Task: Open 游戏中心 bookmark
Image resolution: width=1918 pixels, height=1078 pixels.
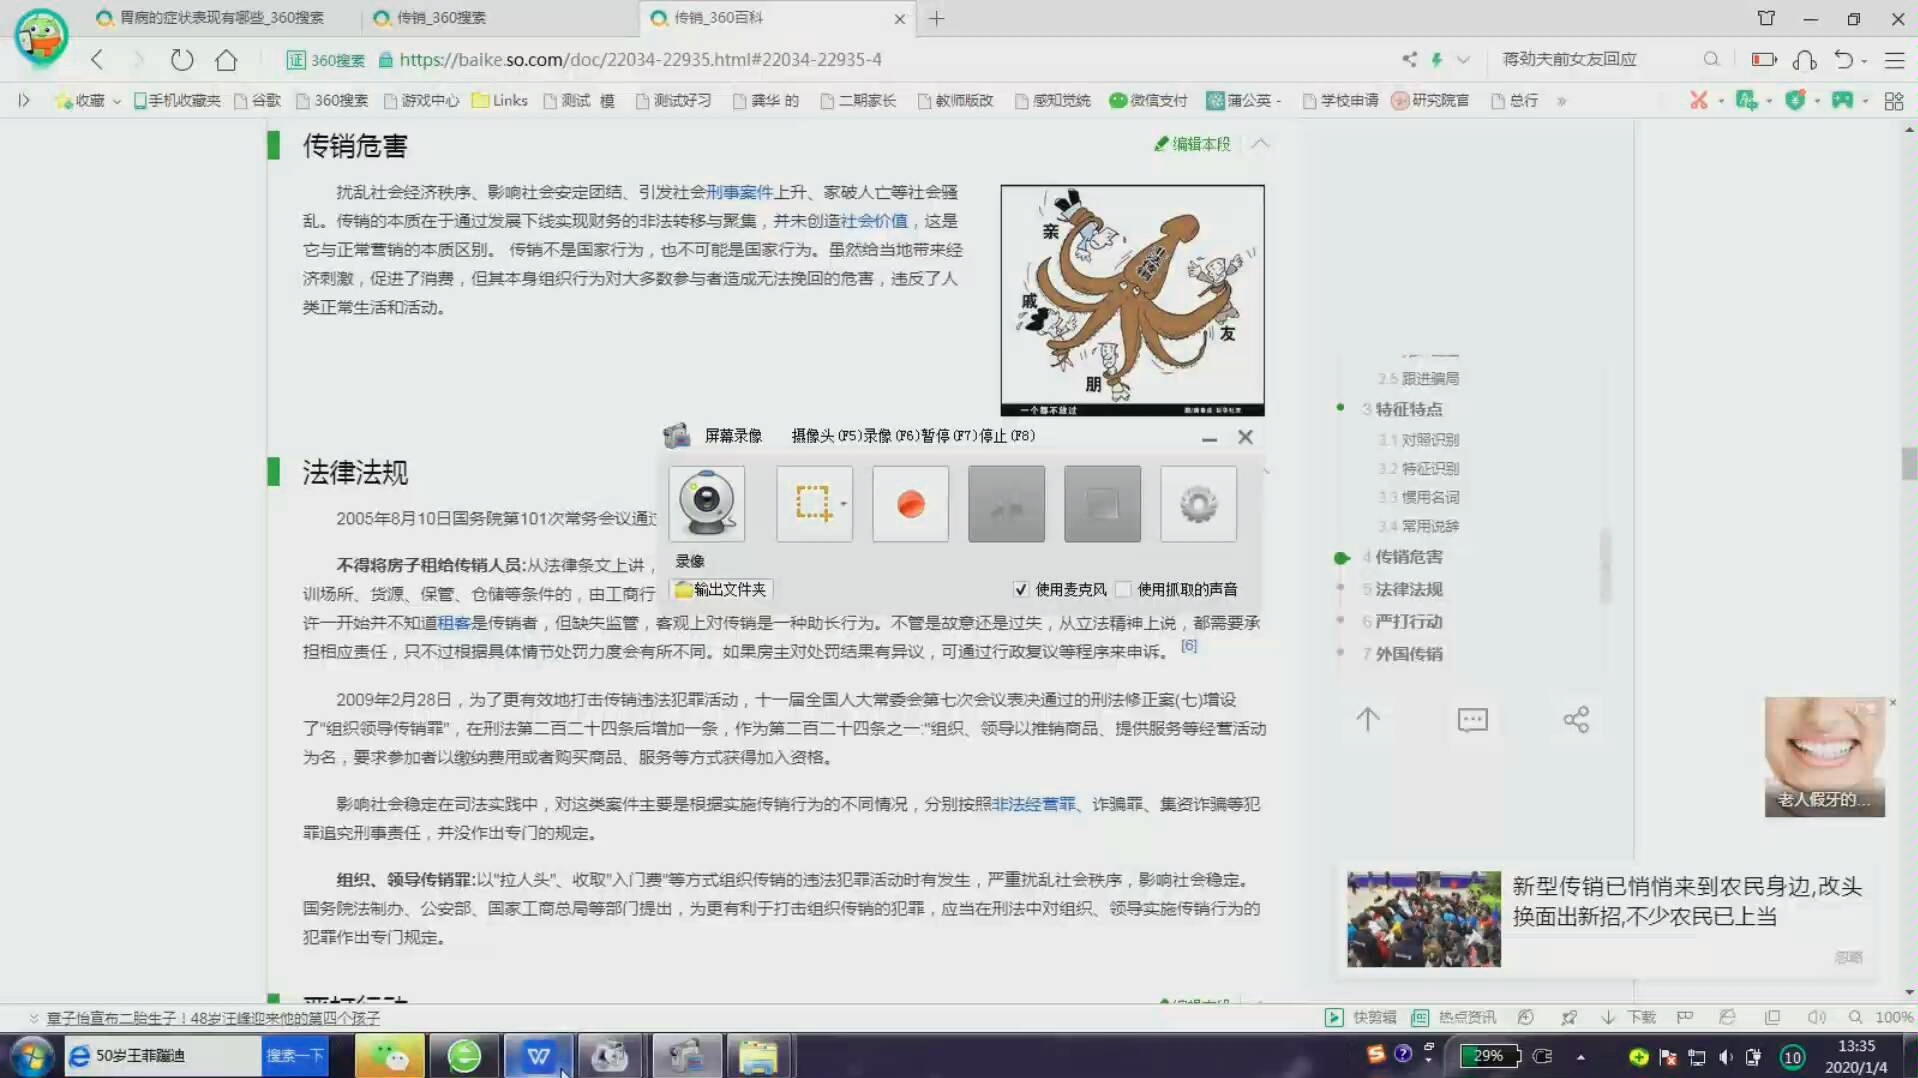Action: click(421, 100)
